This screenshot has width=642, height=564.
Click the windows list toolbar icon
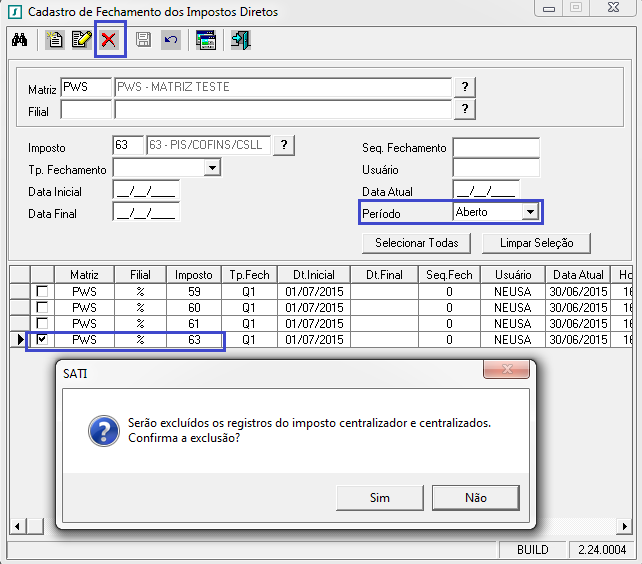[x=206, y=41]
